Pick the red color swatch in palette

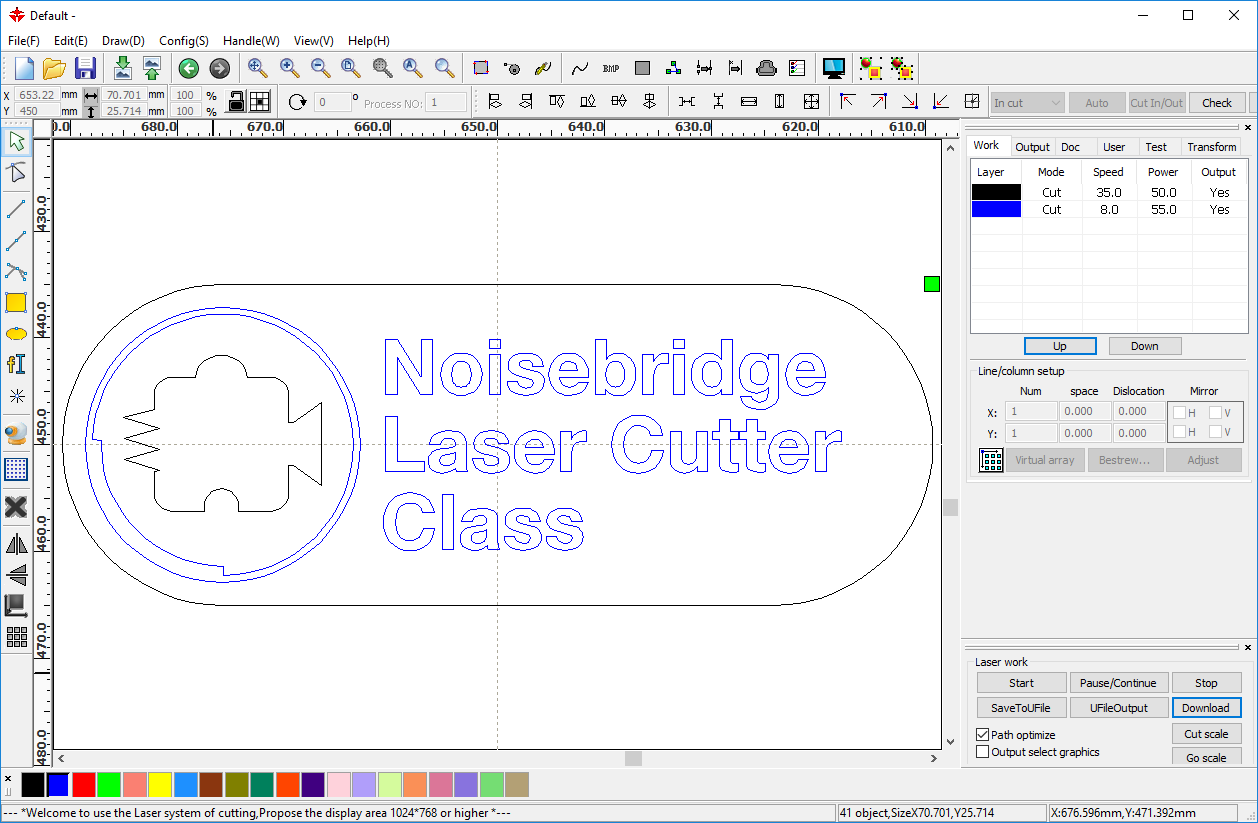click(x=84, y=785)
